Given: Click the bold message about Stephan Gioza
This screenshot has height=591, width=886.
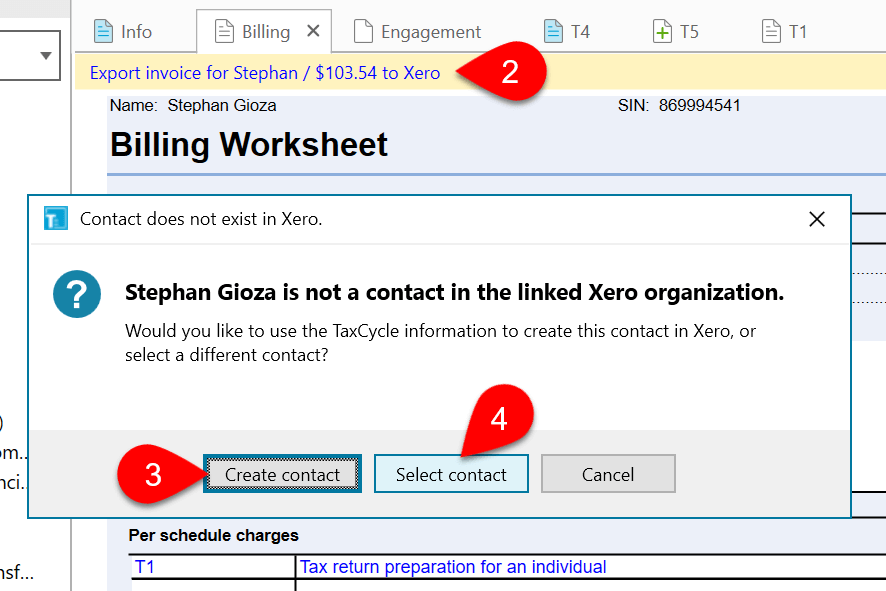Looking at the screenshot, I should [x=454, y=293].
